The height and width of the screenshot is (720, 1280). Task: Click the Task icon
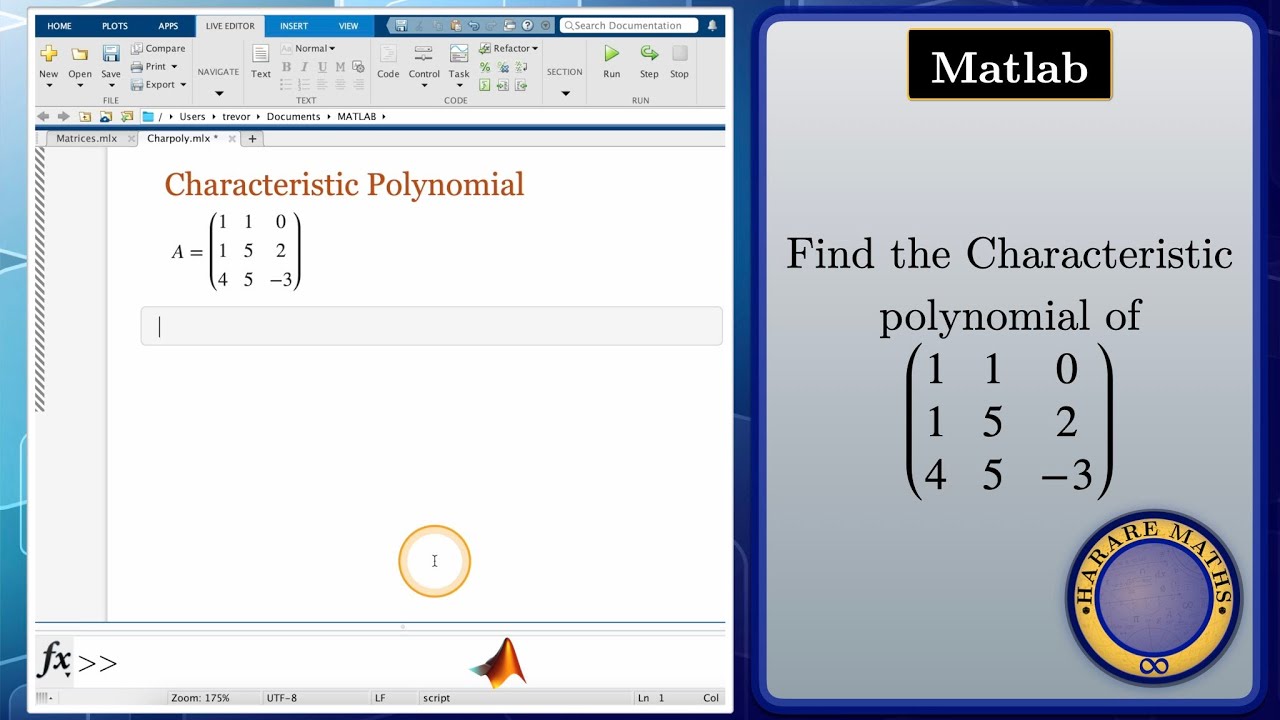[x=459, y=53]
